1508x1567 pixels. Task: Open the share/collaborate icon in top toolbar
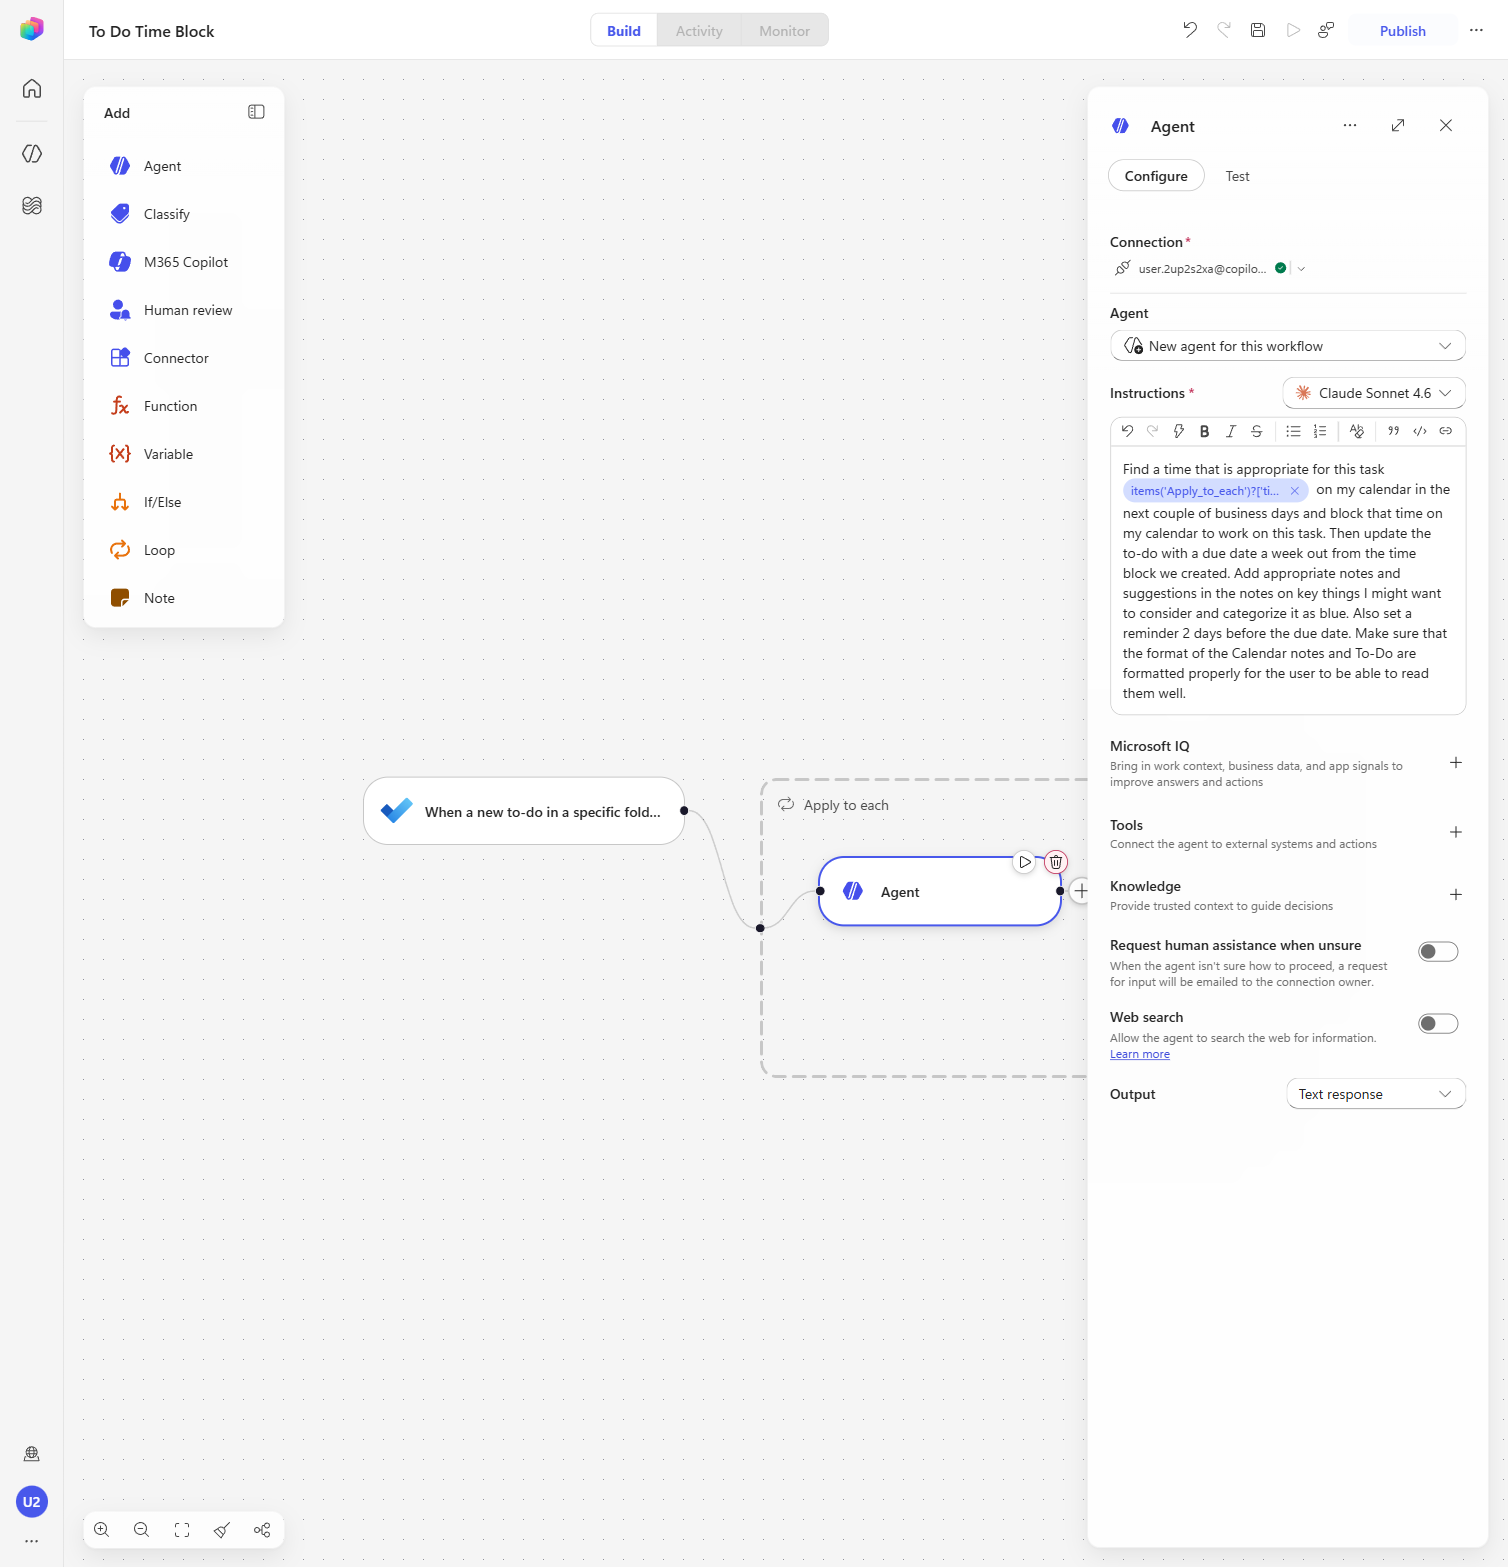pos(1326,30)
